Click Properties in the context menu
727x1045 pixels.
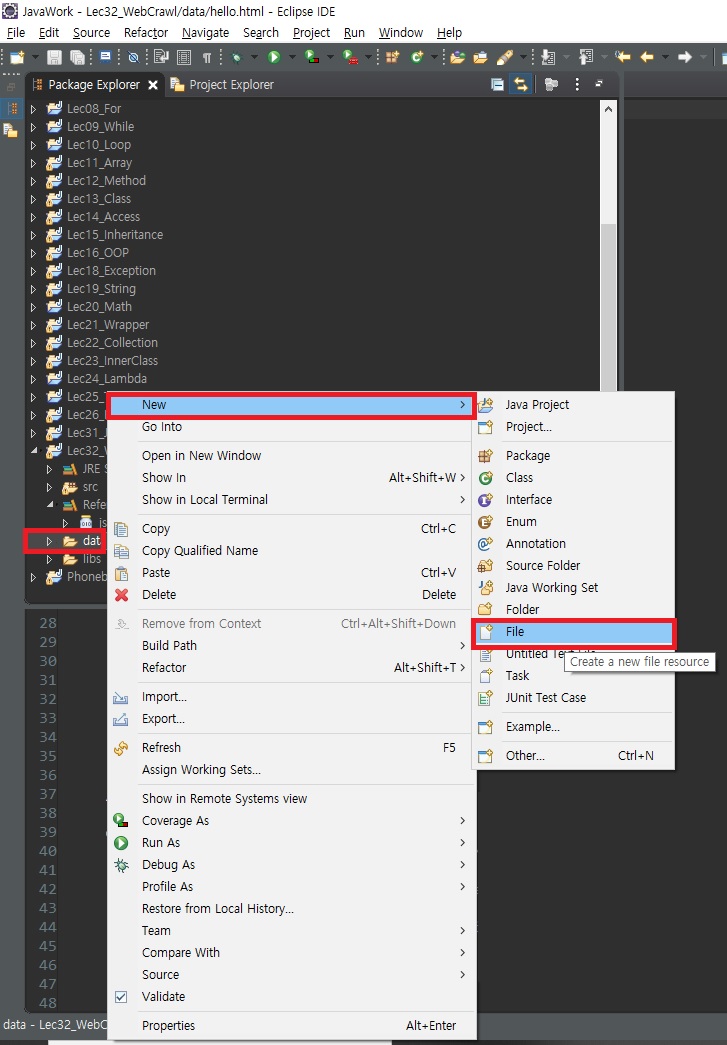(291, 1025)
